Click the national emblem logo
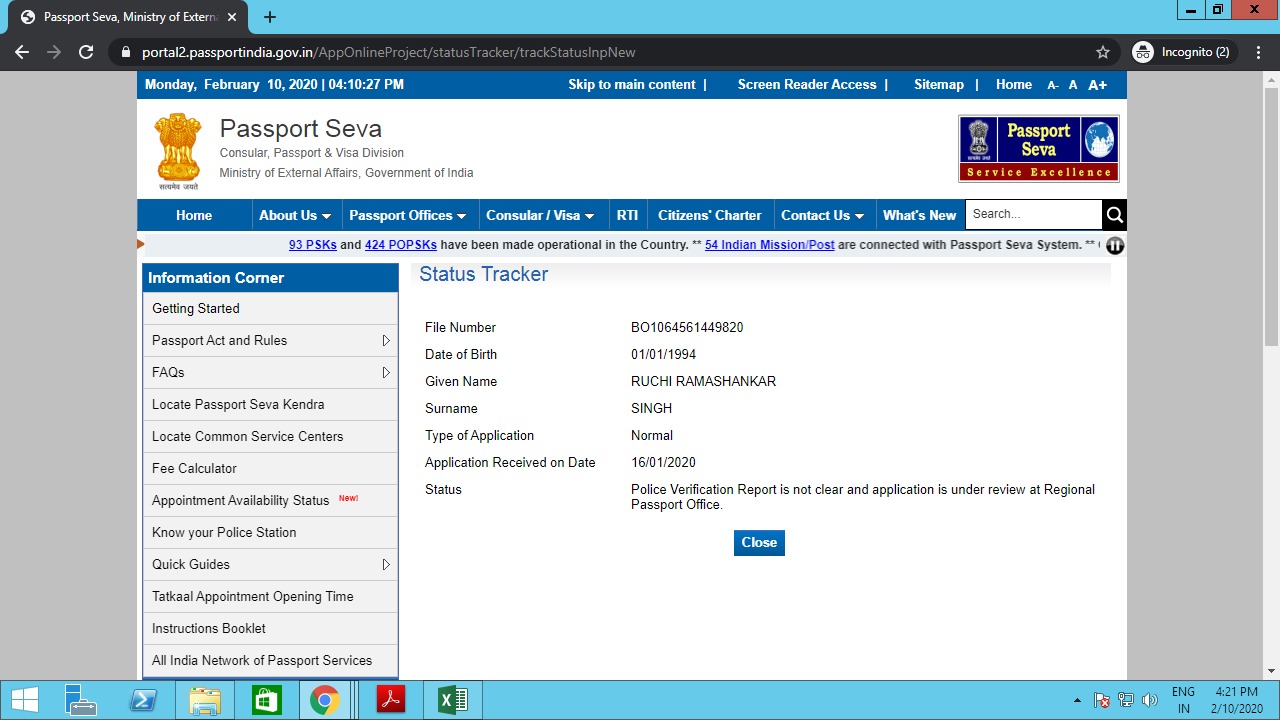1280x720 pixels. (177, 151)
